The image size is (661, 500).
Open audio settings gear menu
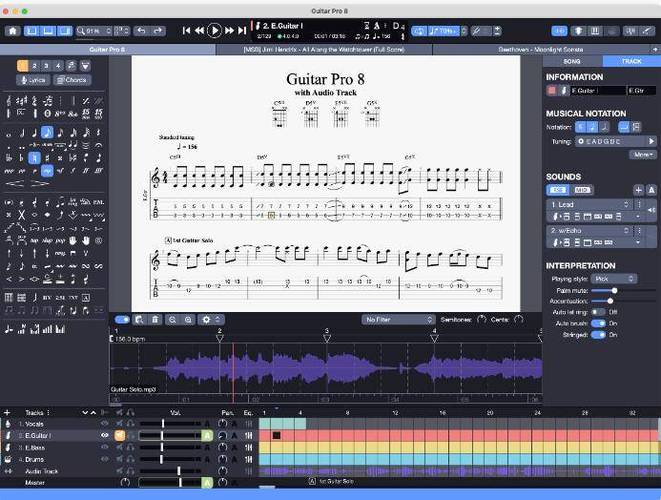206,320
